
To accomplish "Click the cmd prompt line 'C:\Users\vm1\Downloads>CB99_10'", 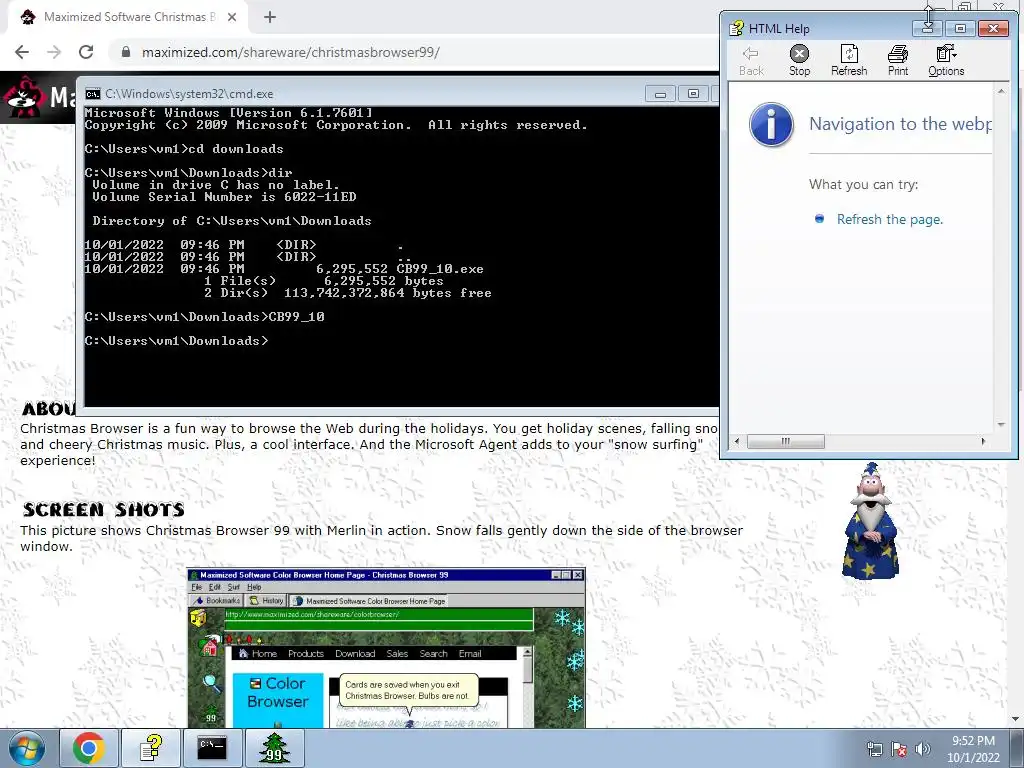I will pos(204,317).
